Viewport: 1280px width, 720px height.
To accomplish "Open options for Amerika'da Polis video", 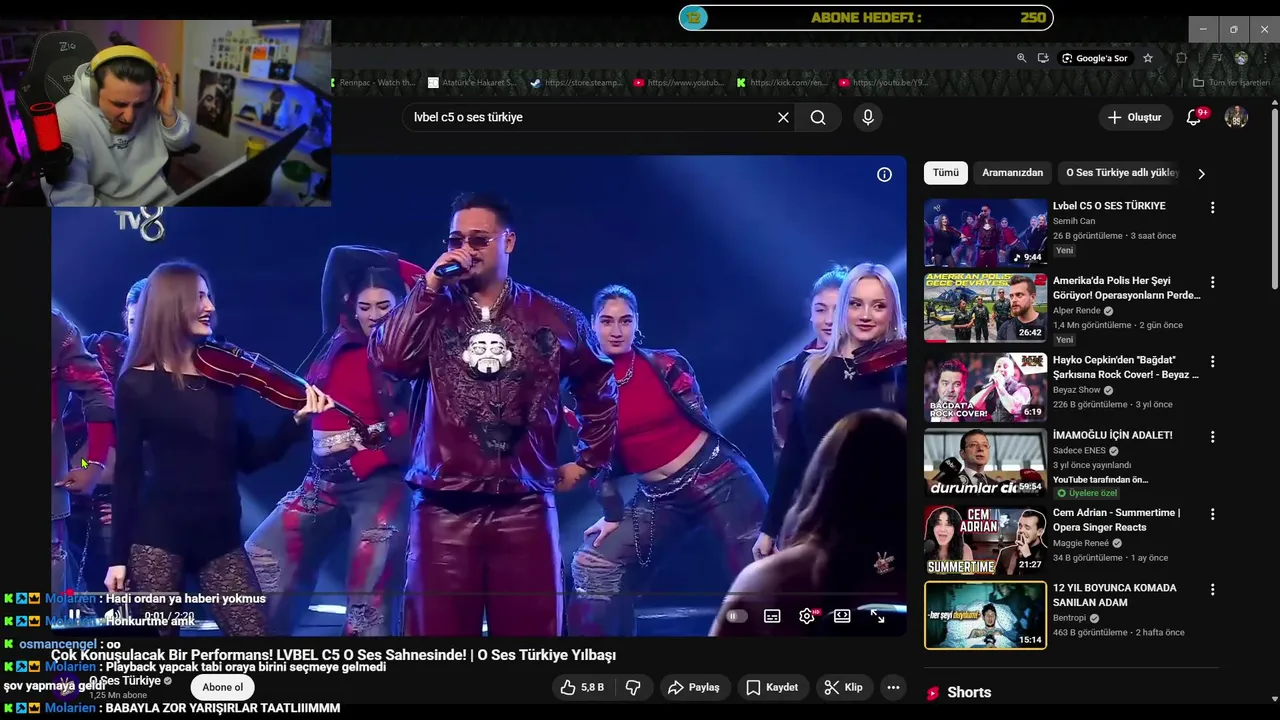I will (1212, 283).
